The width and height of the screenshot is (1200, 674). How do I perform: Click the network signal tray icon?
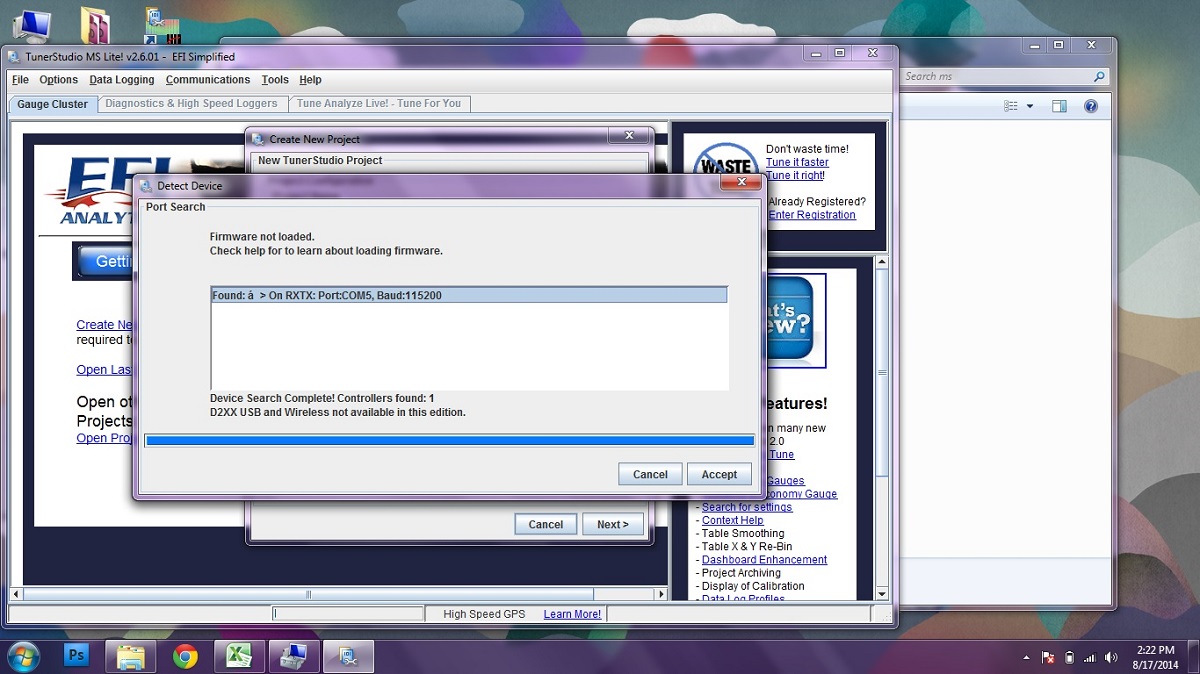pyautogui.click(x=1090, y=657)
